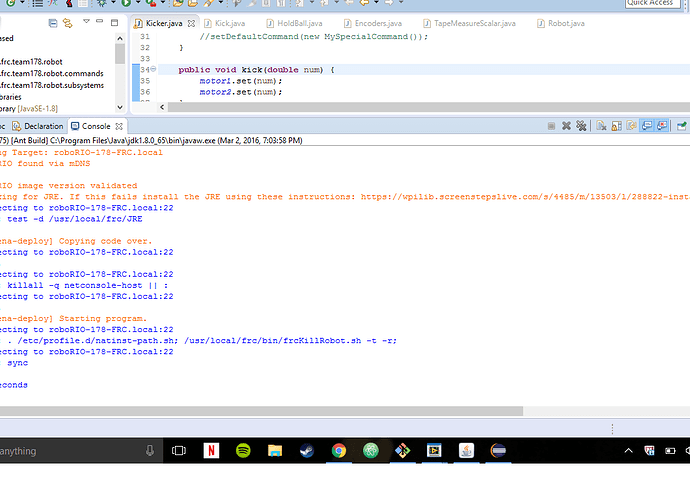
Task: Show hidden system tray icons
Action: click(x=628, y=450)
